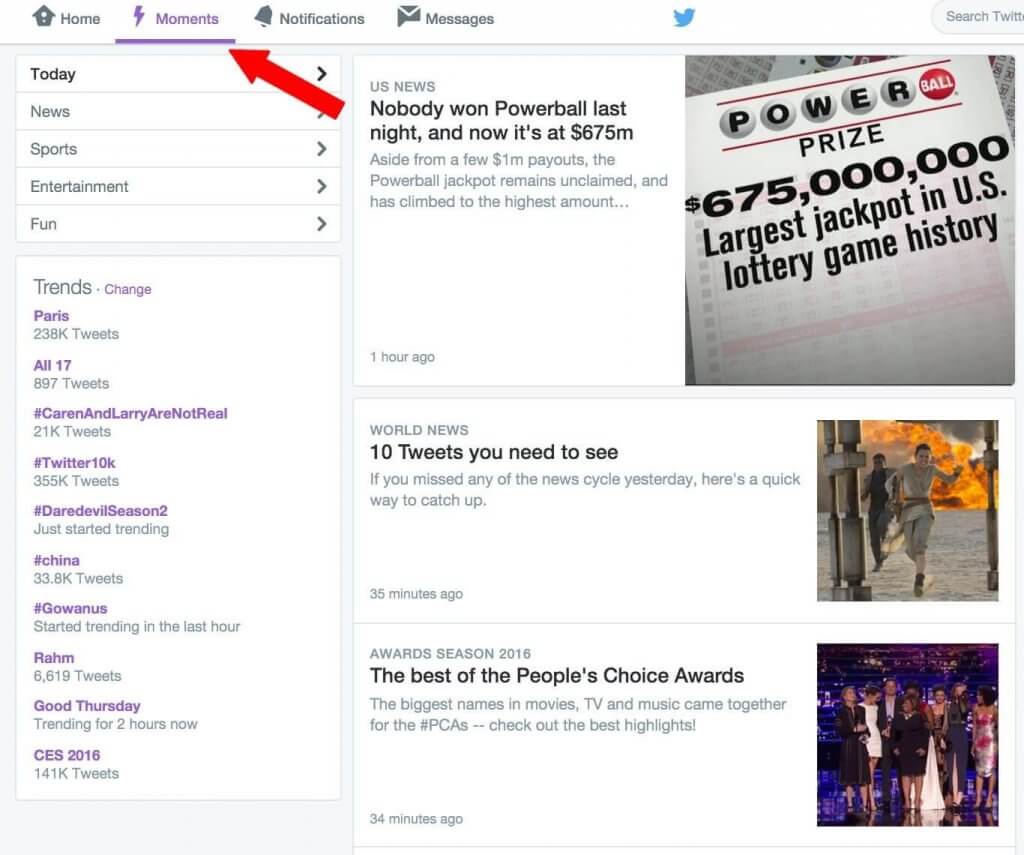Click the Home house icon

pos(44,16)
